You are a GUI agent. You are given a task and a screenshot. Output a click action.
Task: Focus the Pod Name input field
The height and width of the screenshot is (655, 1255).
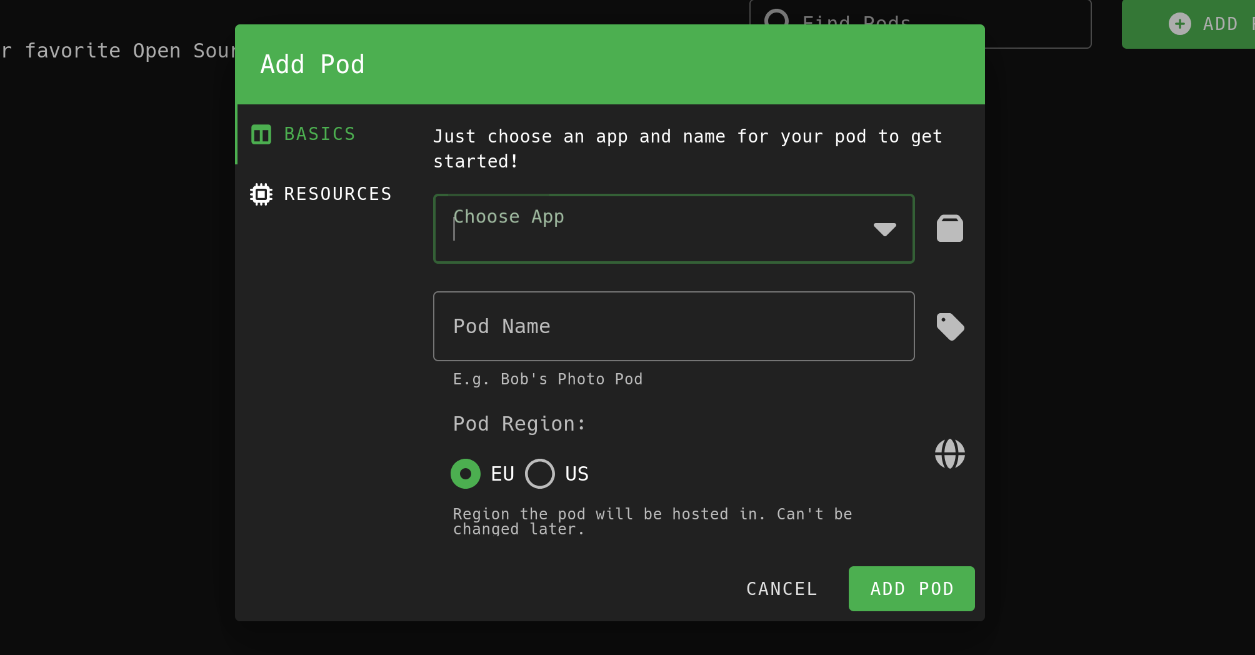click(x=673, y=327)
